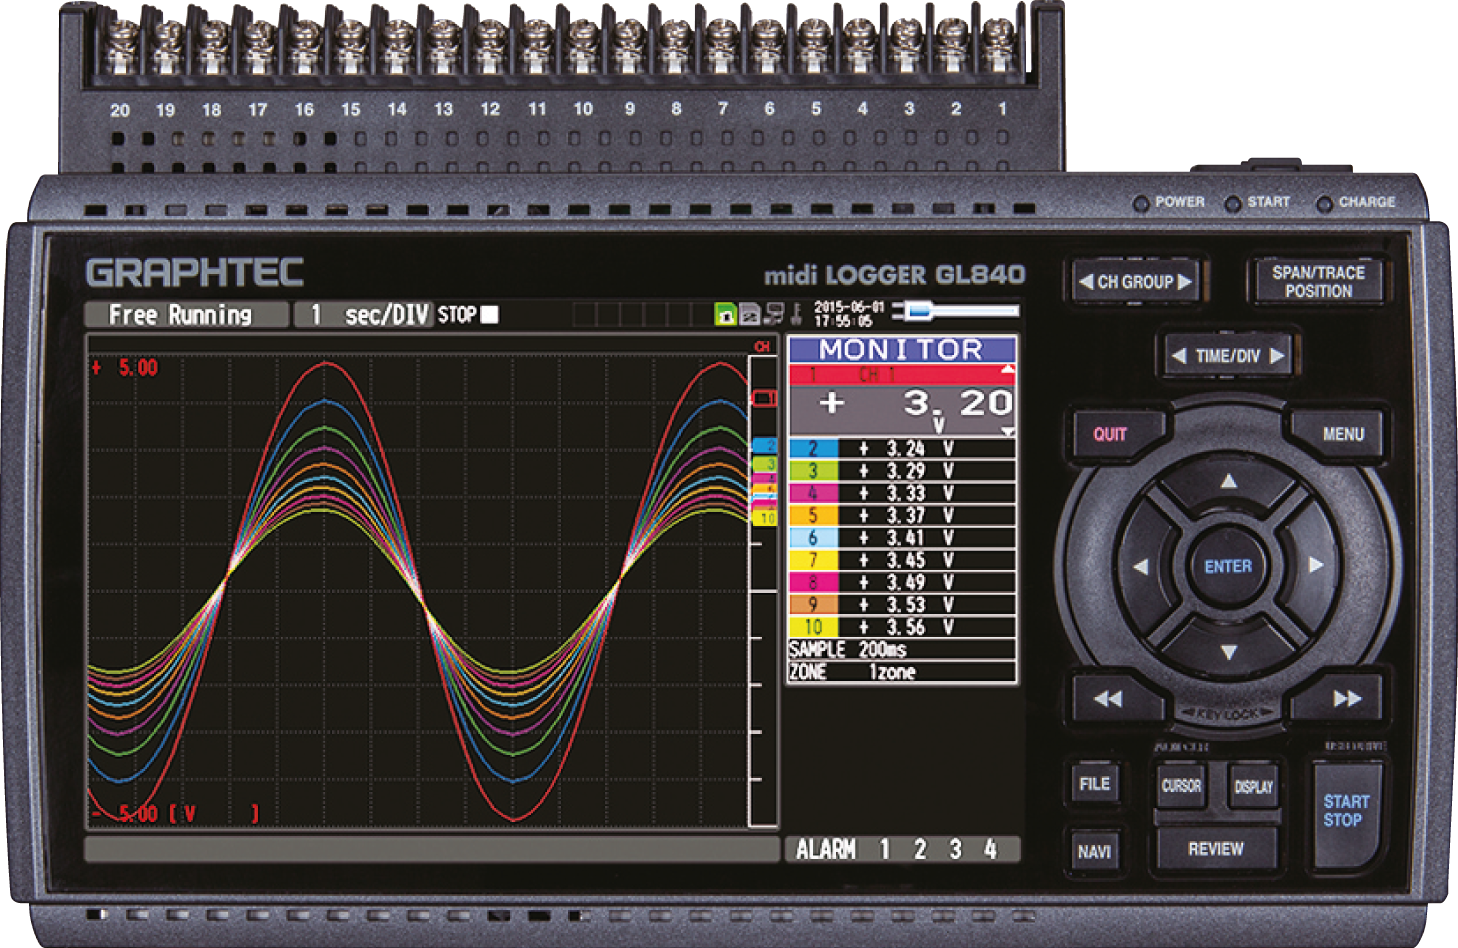Viewport: 1458px width, 948px height.
Task: Push the CH GROUP right arrow
Action: [1185, 282]
